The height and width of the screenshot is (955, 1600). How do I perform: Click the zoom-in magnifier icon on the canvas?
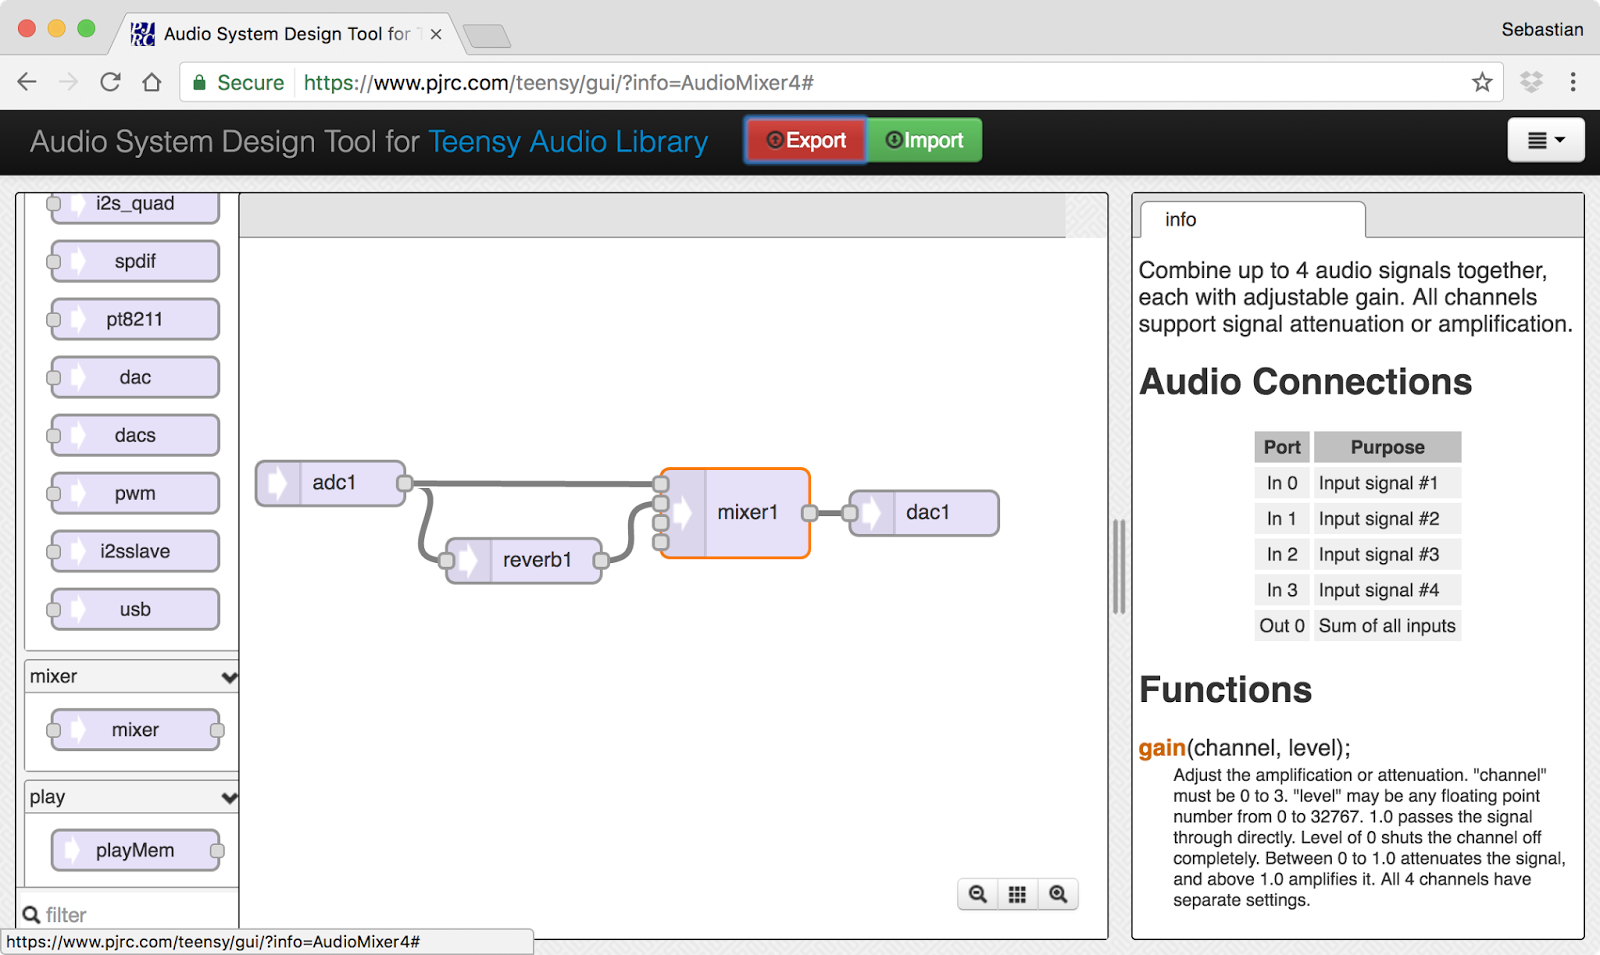point(1058,893)
